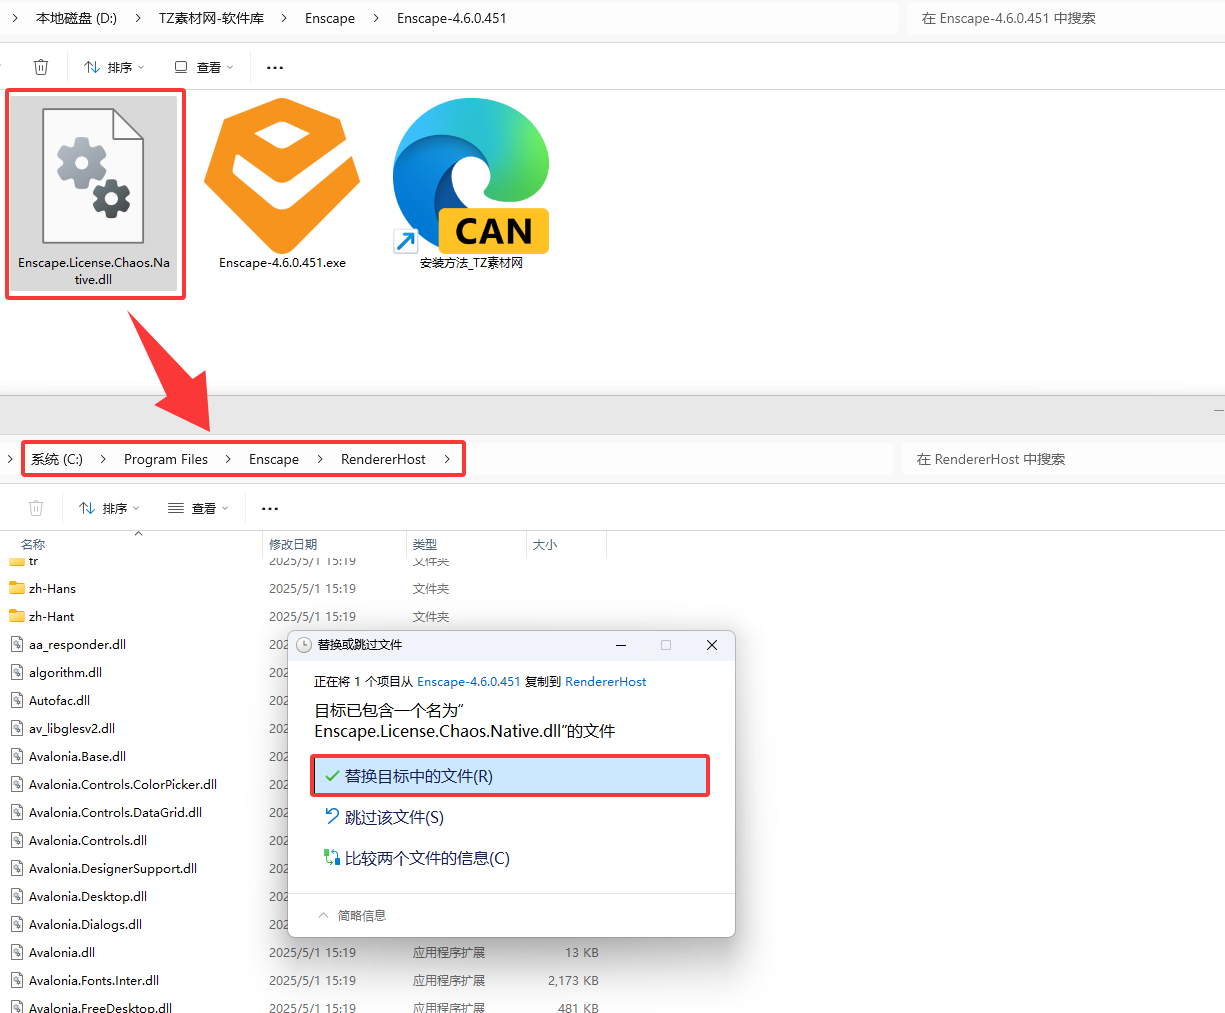Open 排序 sort menu in RendererHost window
Image resolution: width=1225 pixels, height=1013 pixels.
tap(109, 508)
